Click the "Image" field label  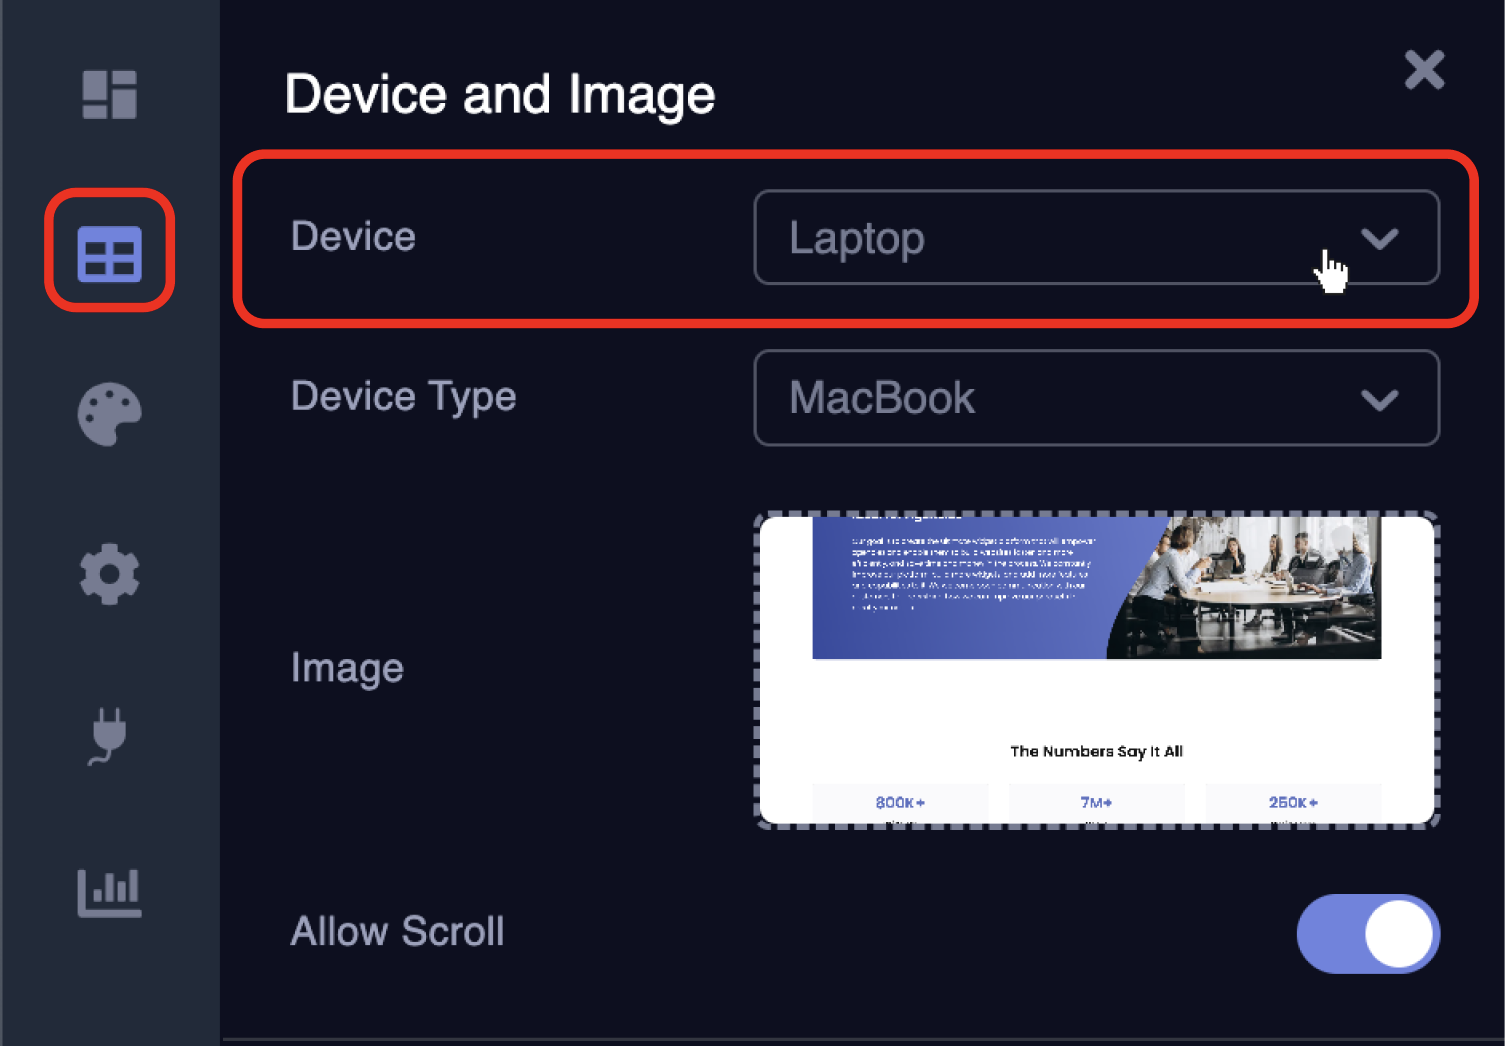click(x=347, y=668)
